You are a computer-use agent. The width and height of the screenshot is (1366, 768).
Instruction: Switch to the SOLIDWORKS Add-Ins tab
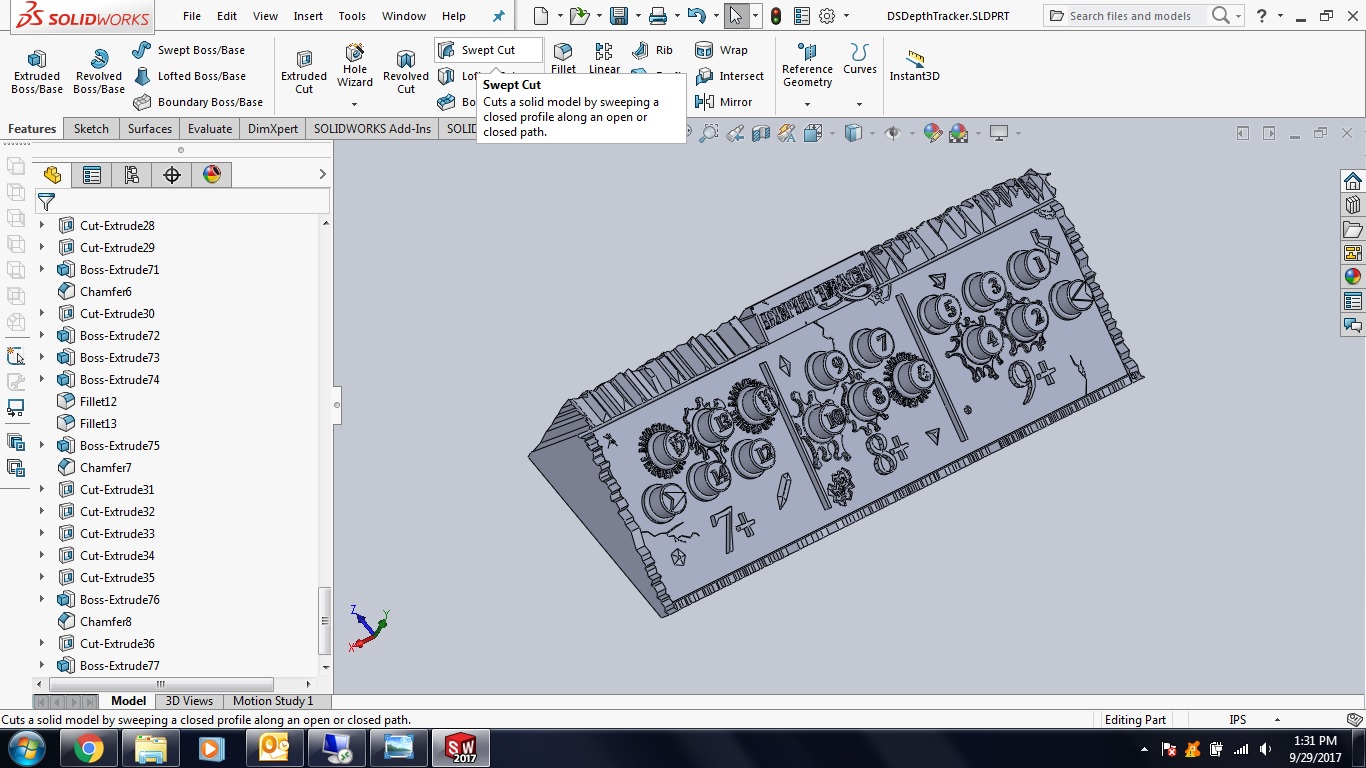point(372,128)
